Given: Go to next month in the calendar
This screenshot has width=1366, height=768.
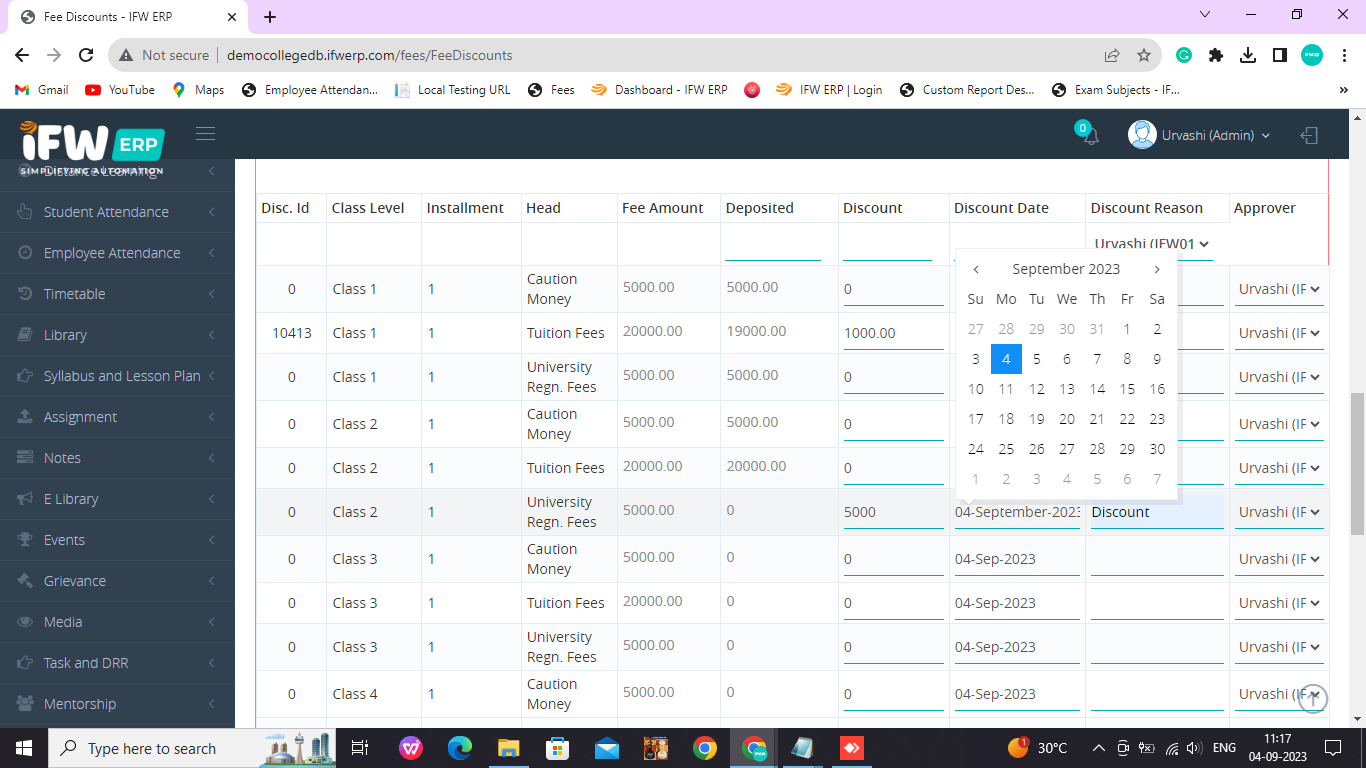Looking at the screenshot, I should tap(1157, 269).
